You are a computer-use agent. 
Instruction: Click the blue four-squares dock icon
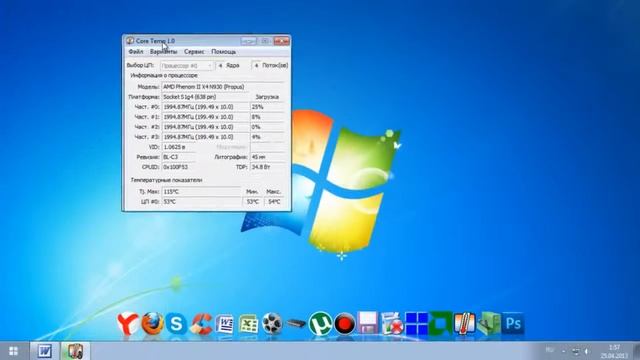(x=416, y=324)
